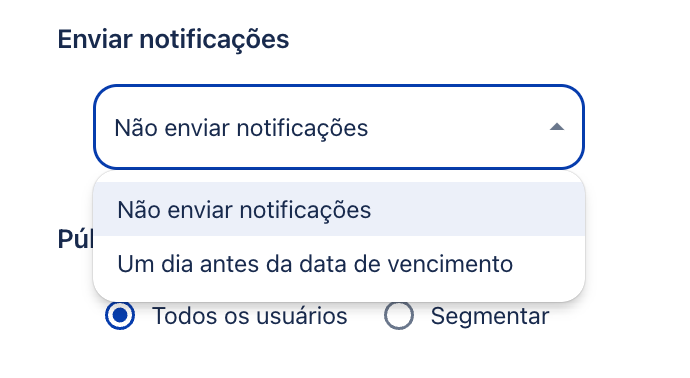Enable the 'Segmentar' radio button
The image size is (690, 378).
point(399,316)
